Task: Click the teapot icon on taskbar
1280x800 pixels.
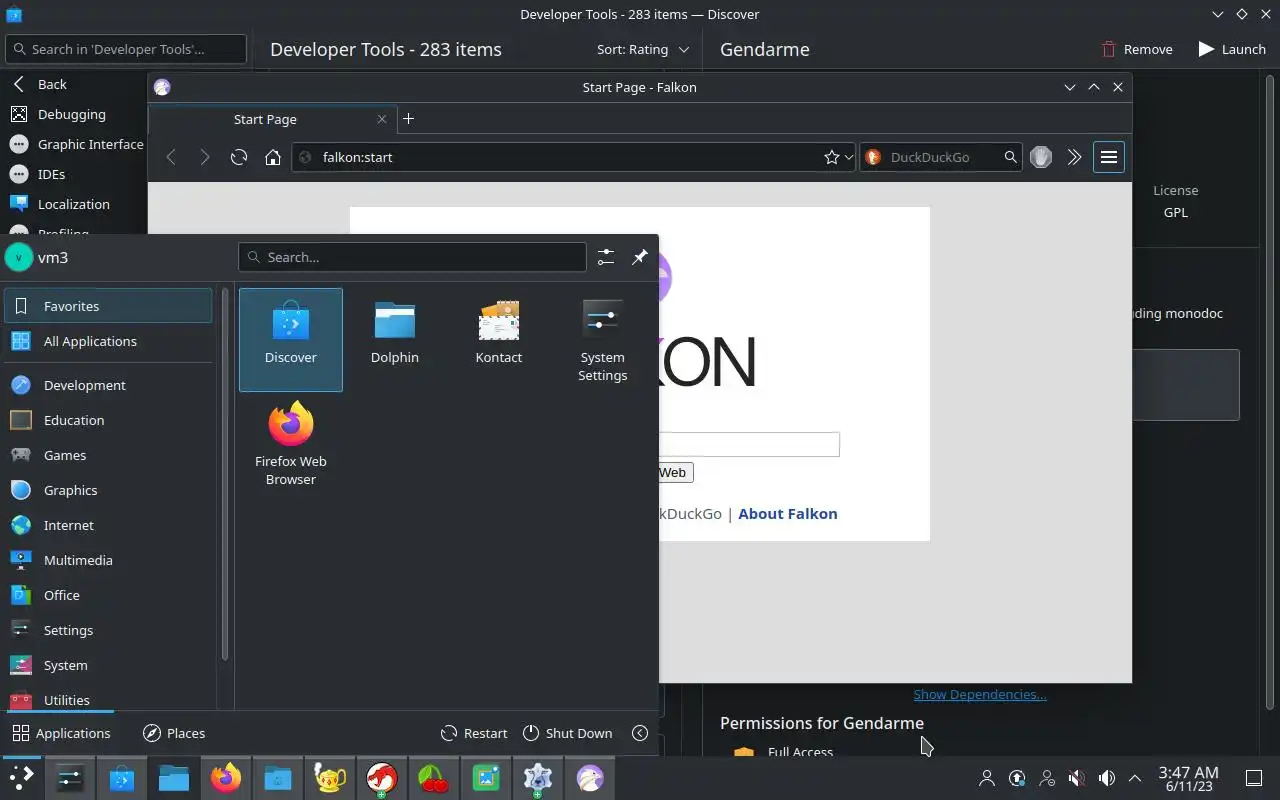Action: (330, 777)
